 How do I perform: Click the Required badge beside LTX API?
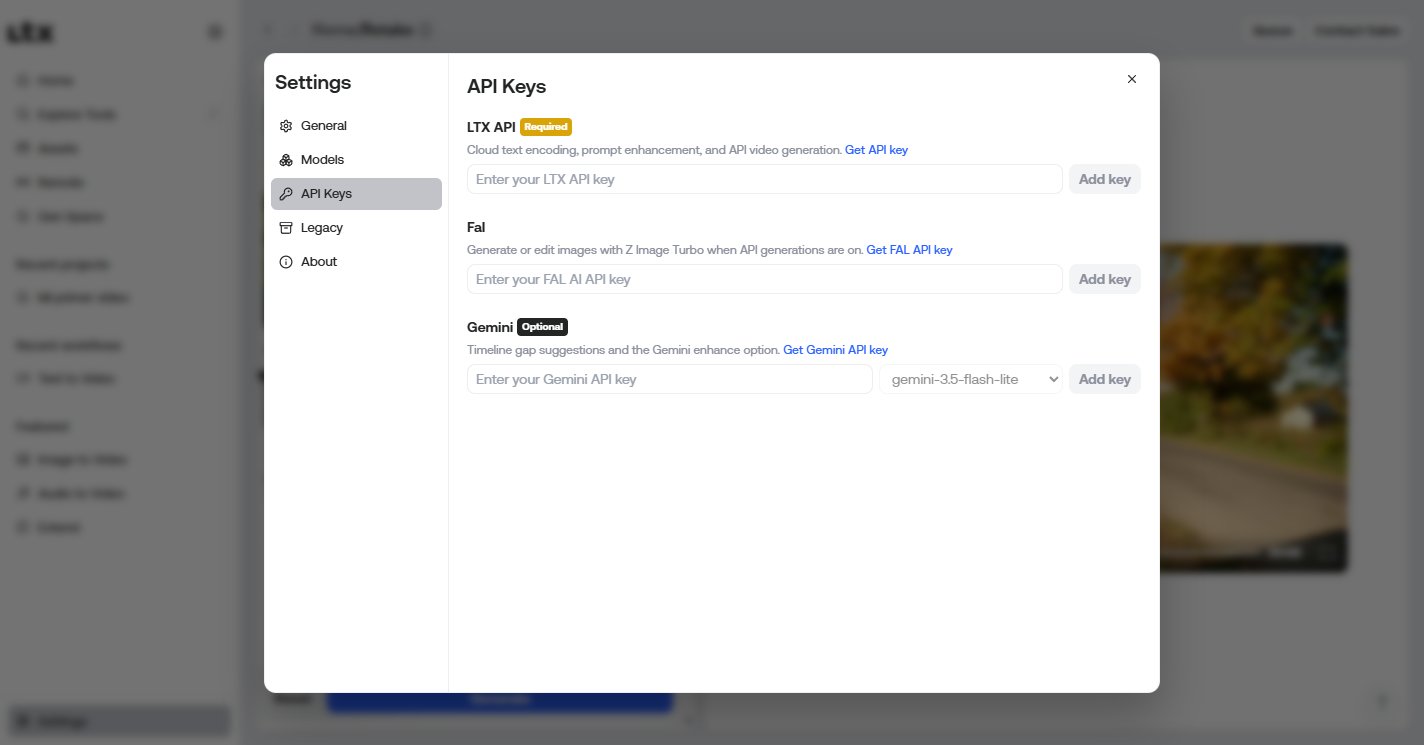pyautogui.click(x=546, y=127)
